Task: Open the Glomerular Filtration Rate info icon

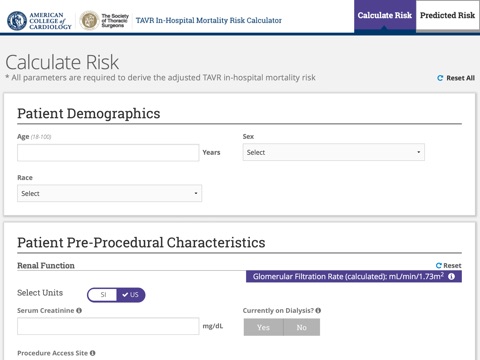Action: (x=452, y=276)
